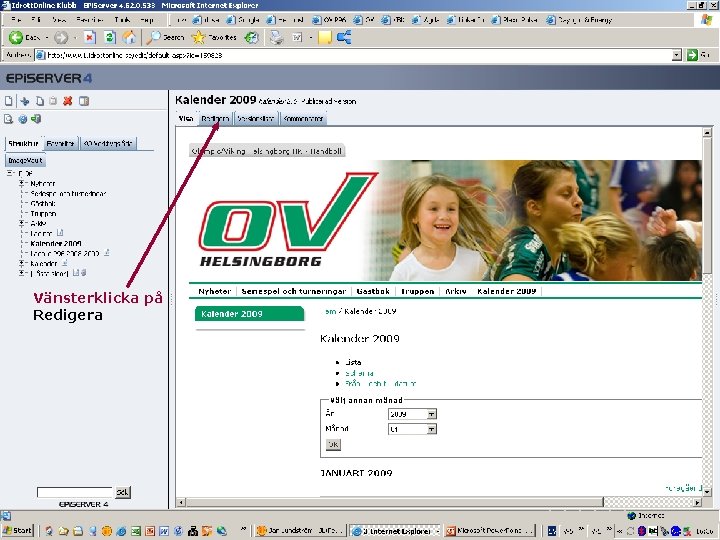Click the EPiServer copy page icon

pyautogui.click(x=40, y=101)
